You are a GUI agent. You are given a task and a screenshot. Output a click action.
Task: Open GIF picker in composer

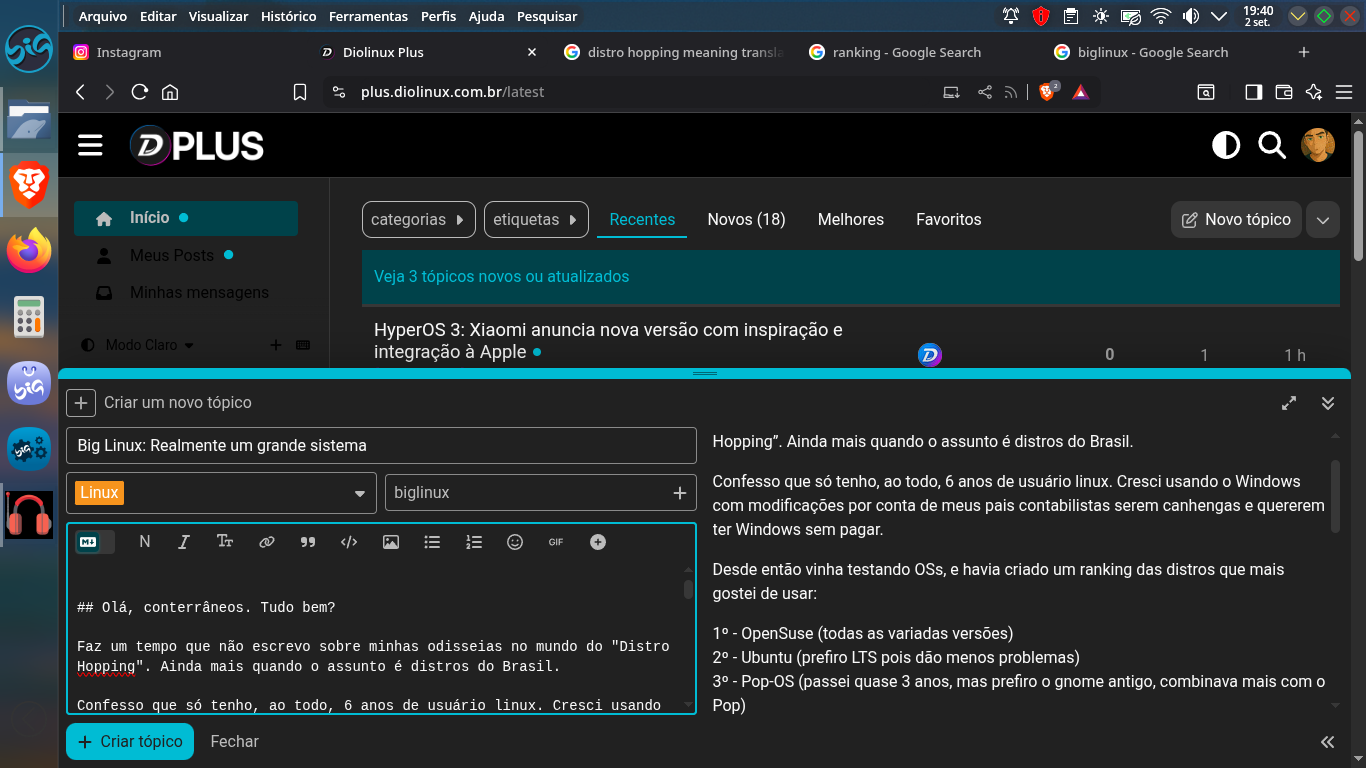(x=556, y=542)
